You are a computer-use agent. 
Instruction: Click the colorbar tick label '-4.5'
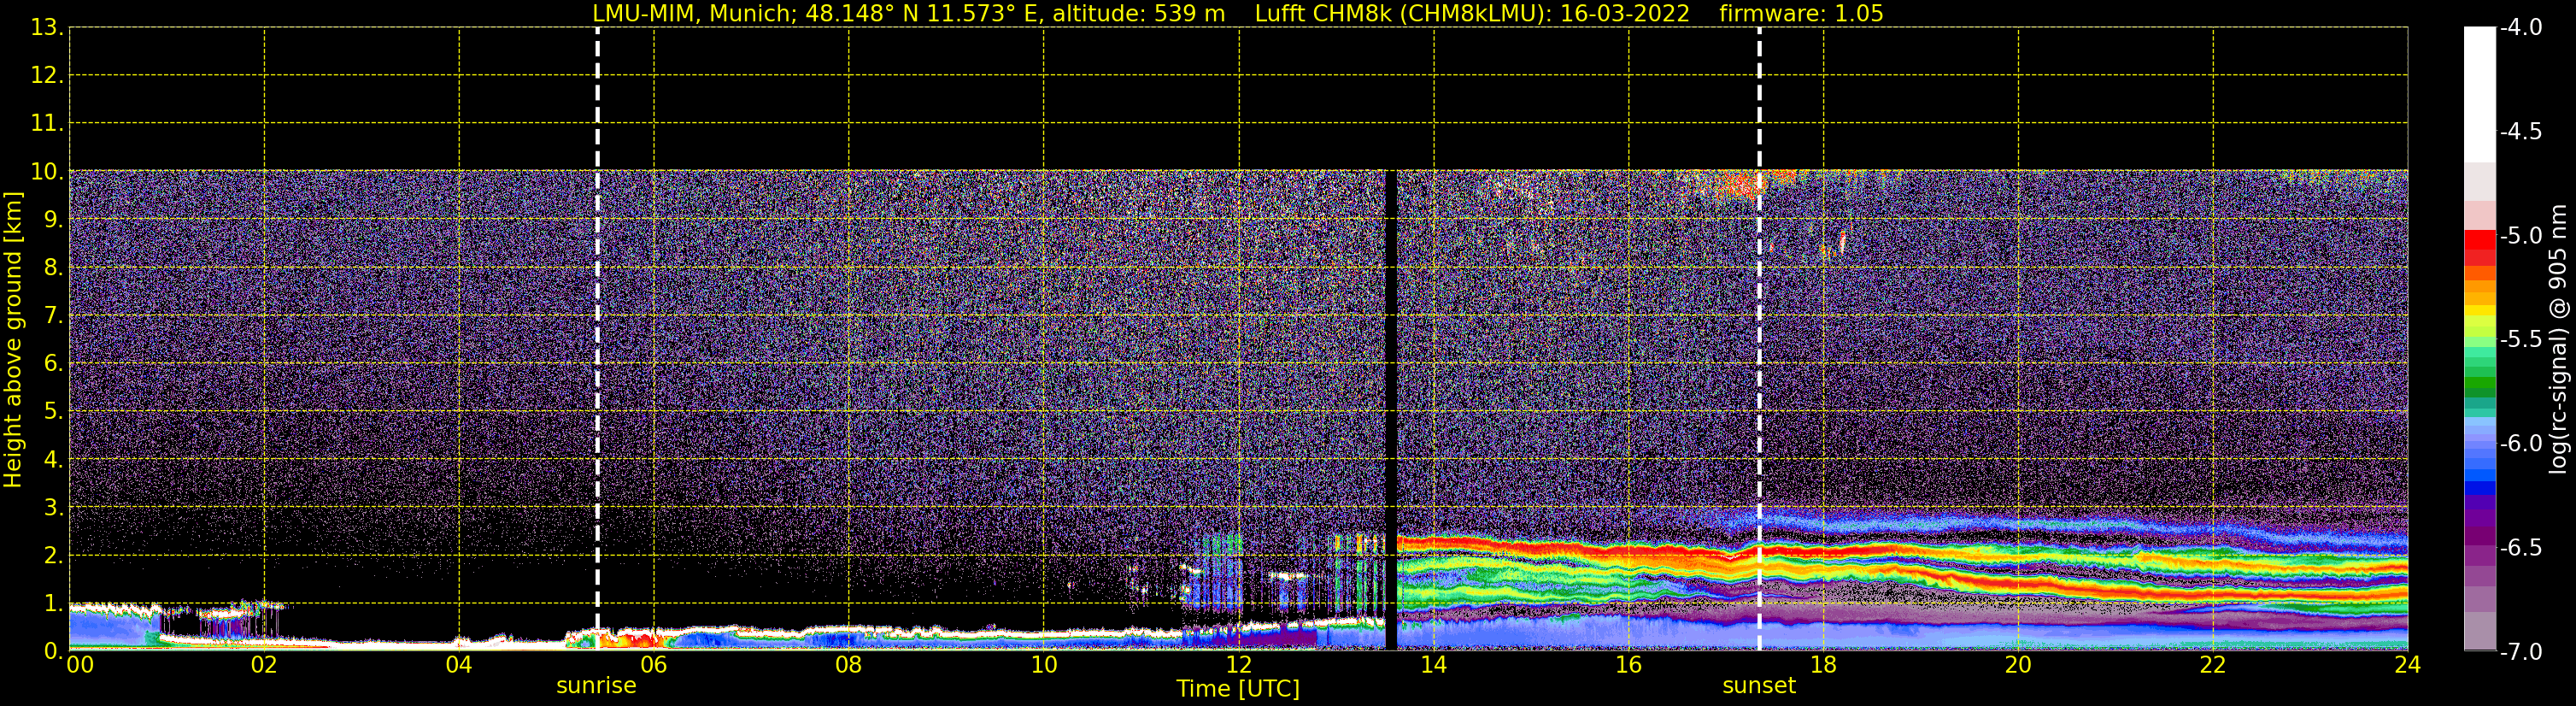tap(2521, 132)
